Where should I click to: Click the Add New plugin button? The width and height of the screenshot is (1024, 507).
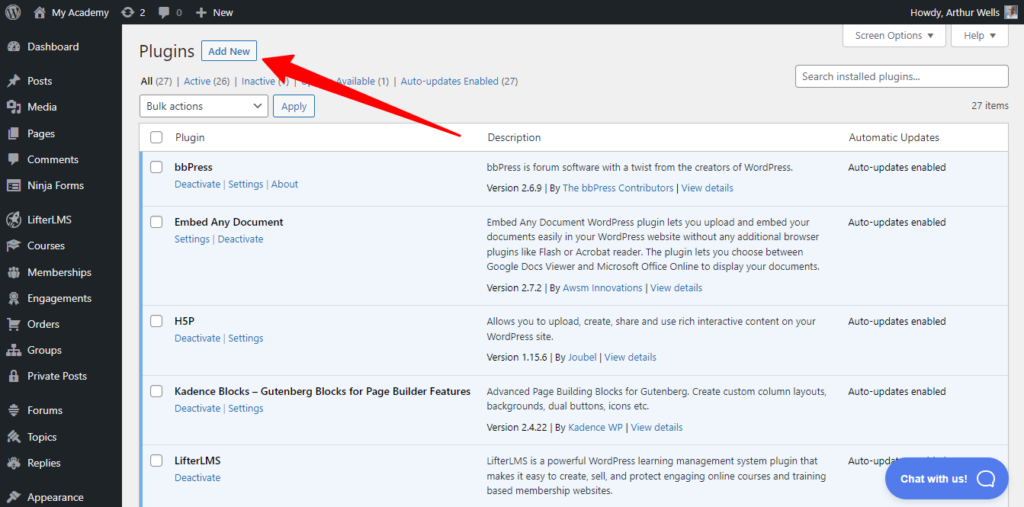coord(229,51)
